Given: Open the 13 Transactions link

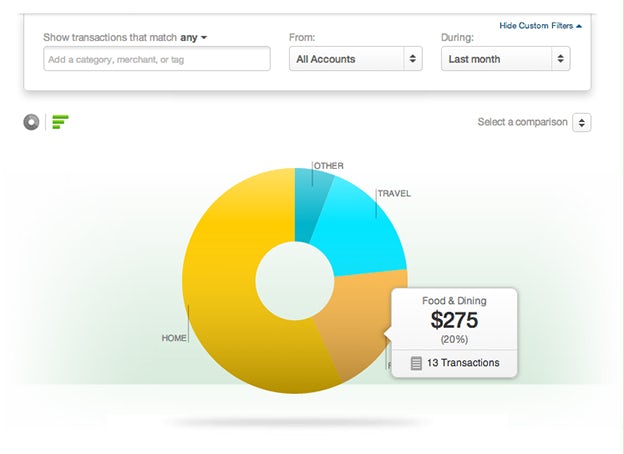Looking at the screenshot, I should coord(463,363).
